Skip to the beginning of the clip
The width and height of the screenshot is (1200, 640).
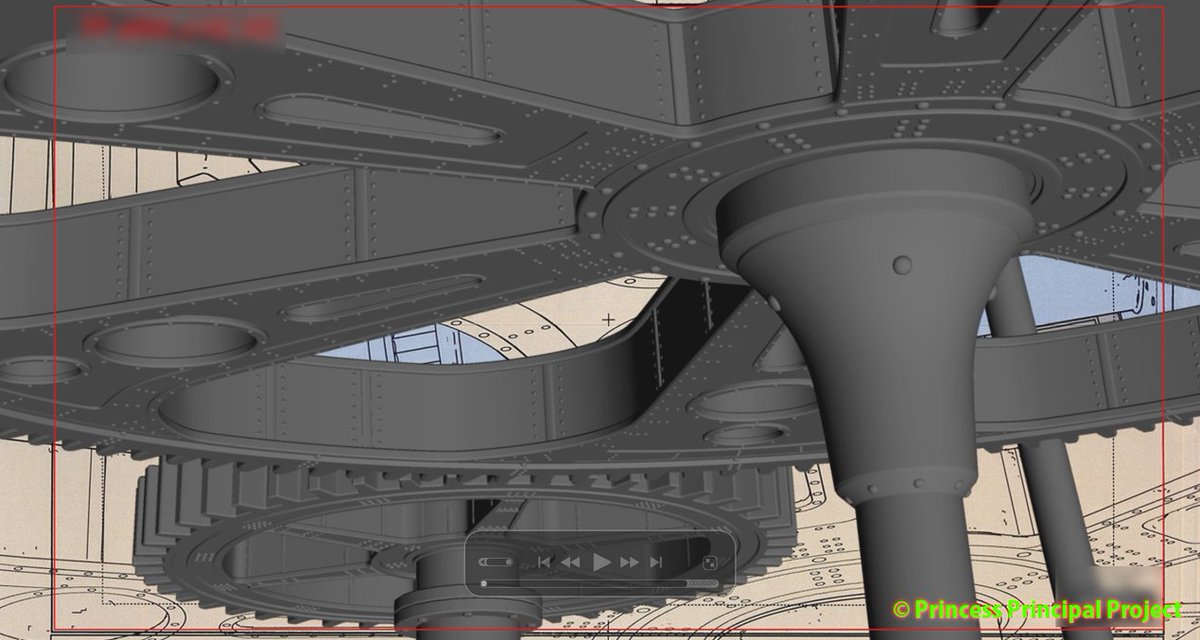point(544,562)
